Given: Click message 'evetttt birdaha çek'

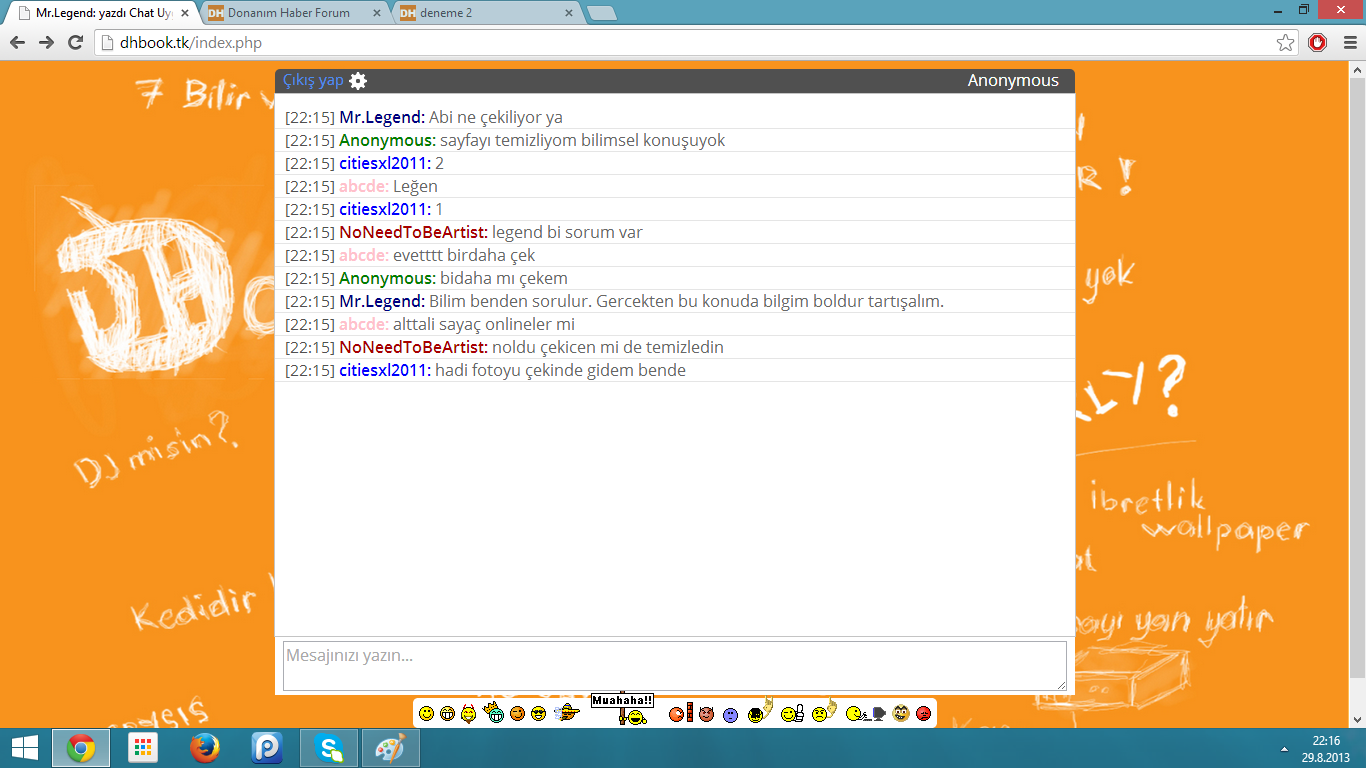Looking at the screenshot, I should [464, 255].
